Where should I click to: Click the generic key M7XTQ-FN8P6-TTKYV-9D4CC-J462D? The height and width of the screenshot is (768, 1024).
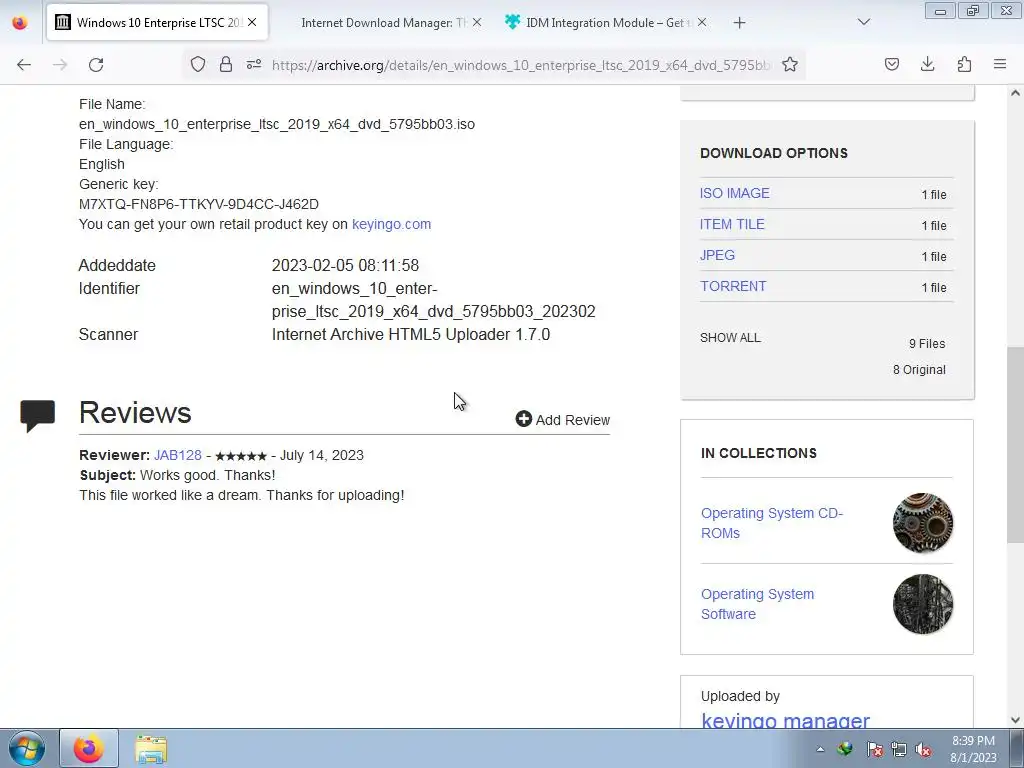point(199,204)
